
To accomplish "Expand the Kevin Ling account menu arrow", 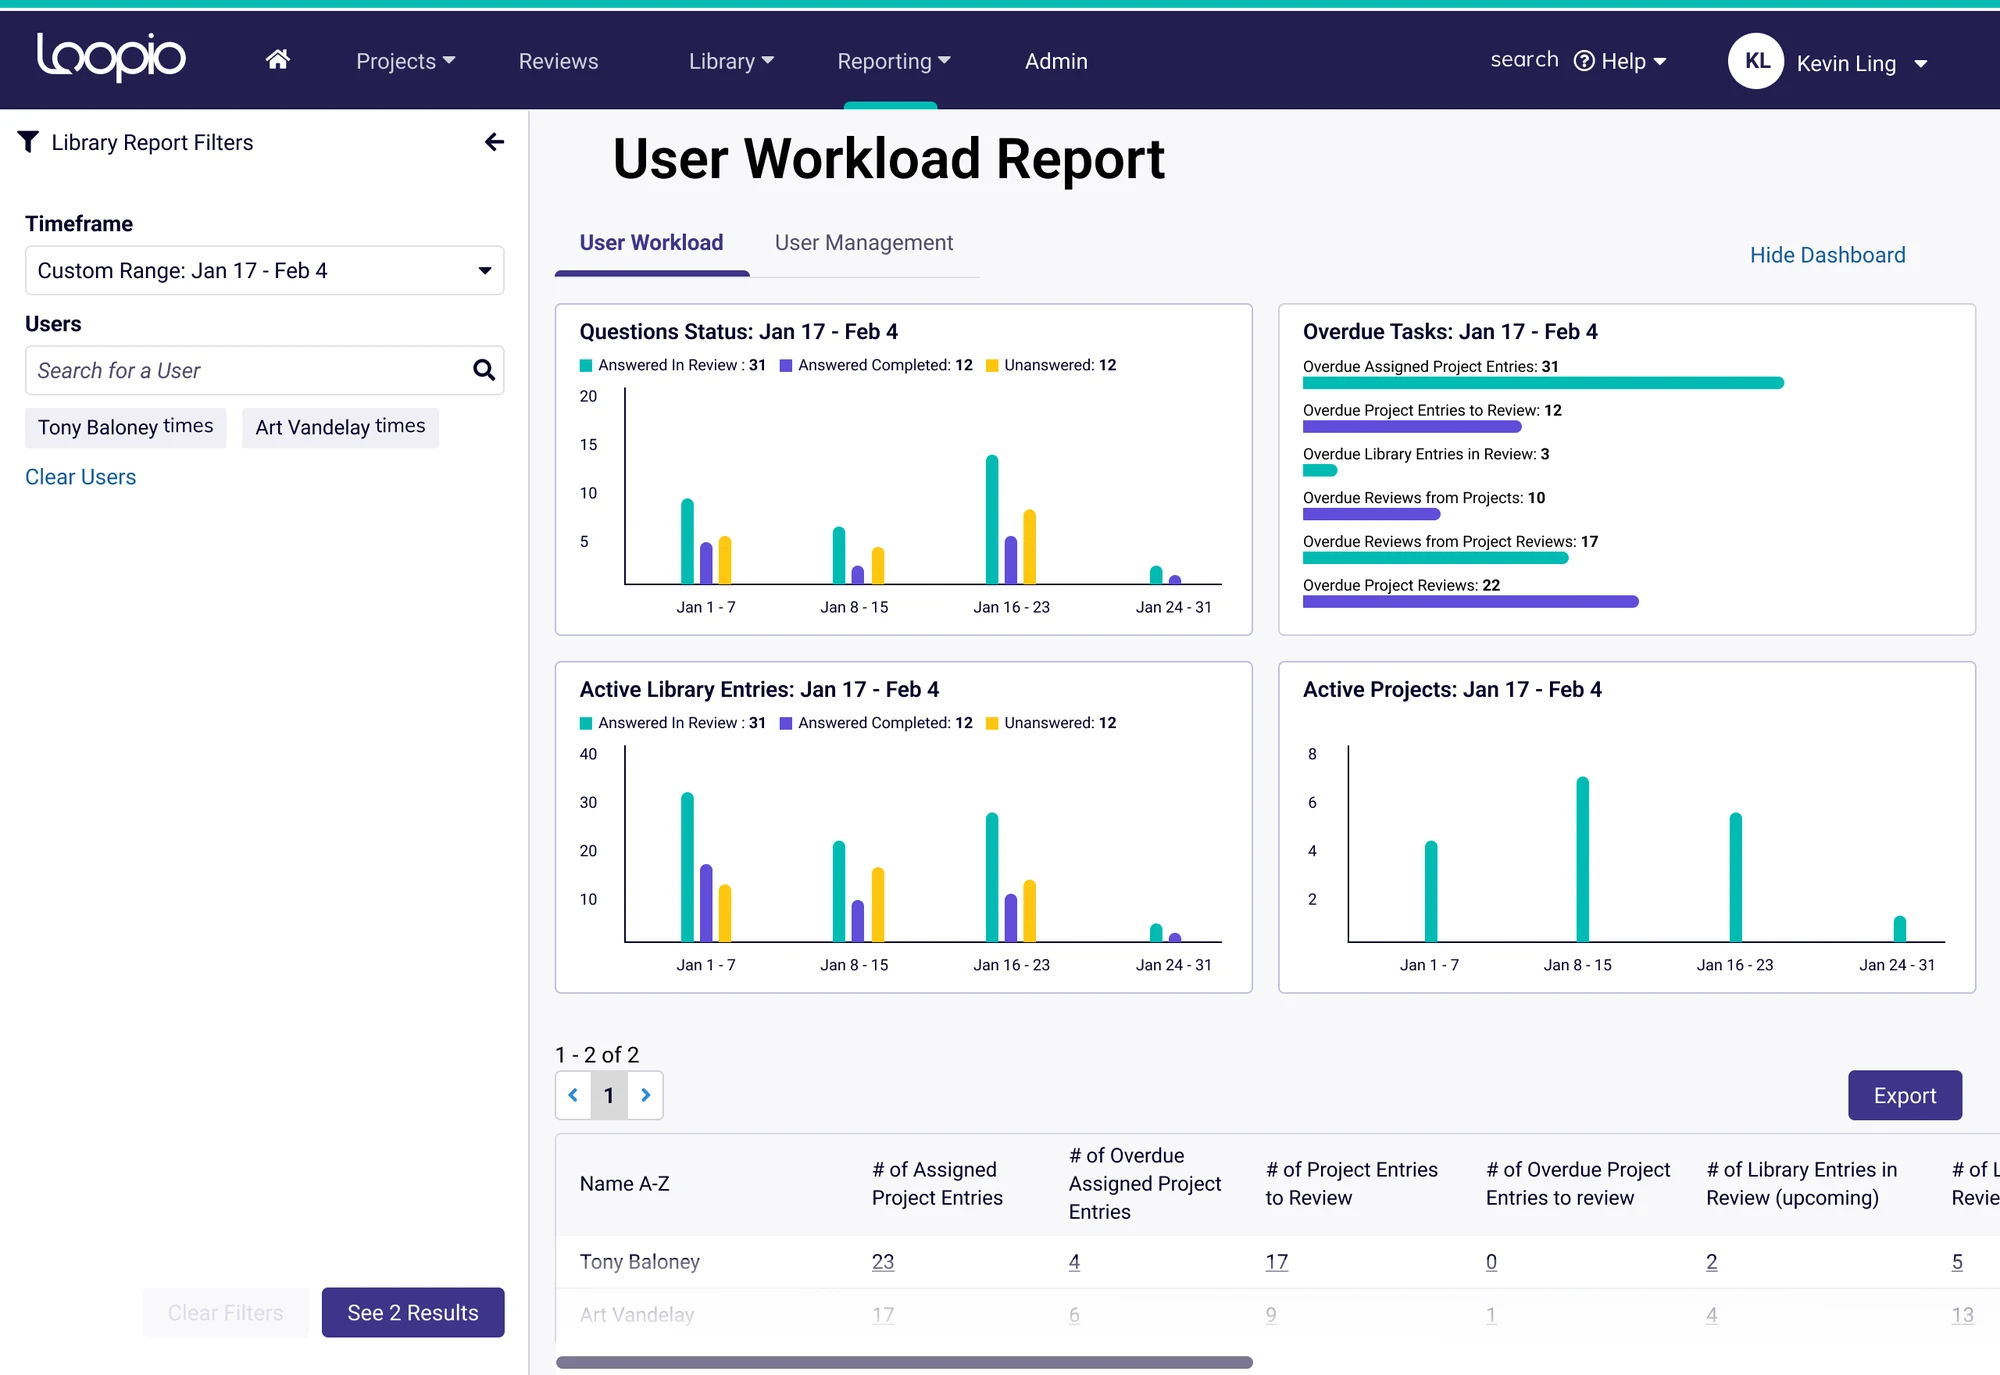I will 1920,64.
